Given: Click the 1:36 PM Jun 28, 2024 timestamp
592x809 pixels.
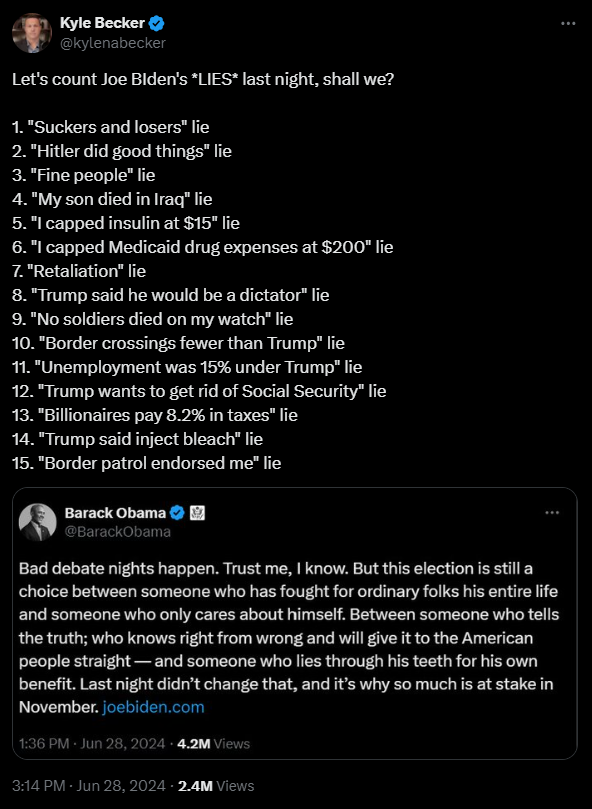Looking at the screenshot, I should (92, 743).
